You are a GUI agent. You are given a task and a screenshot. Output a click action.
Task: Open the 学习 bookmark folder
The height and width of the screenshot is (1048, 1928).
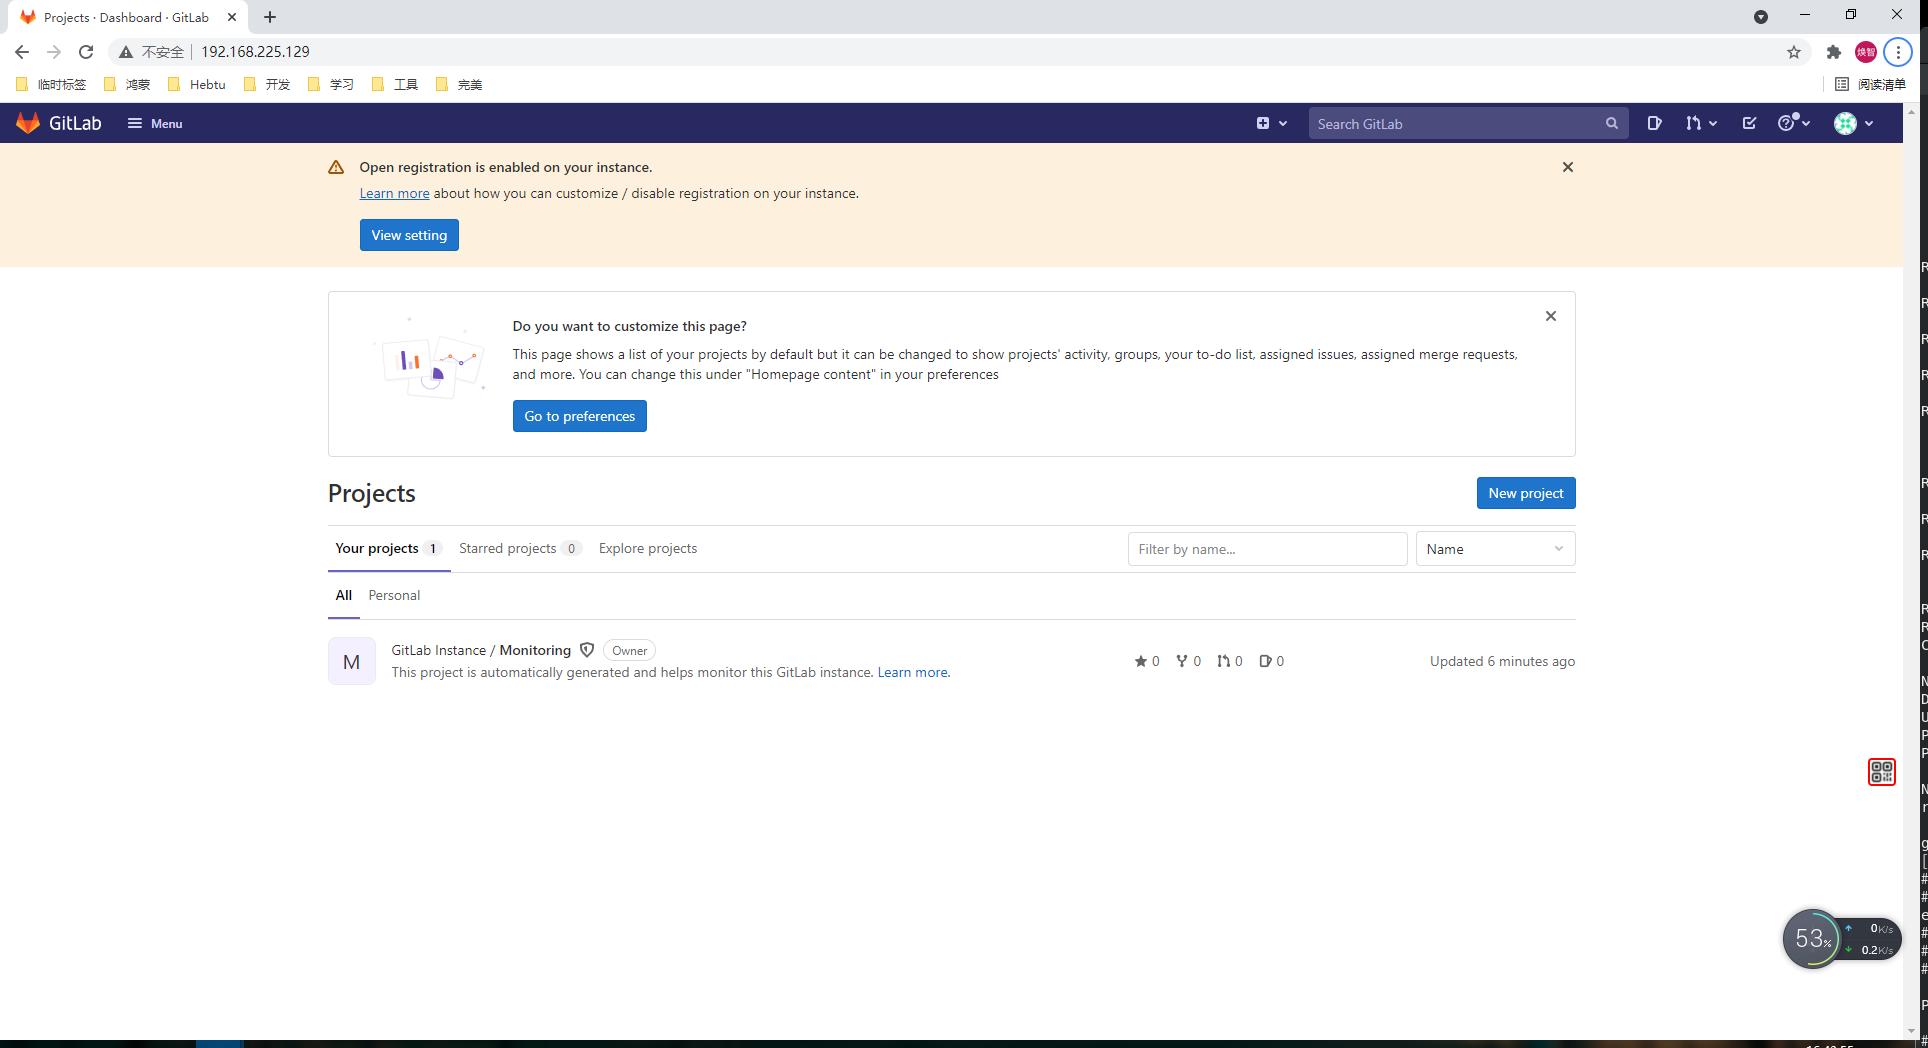click(331, 84)
